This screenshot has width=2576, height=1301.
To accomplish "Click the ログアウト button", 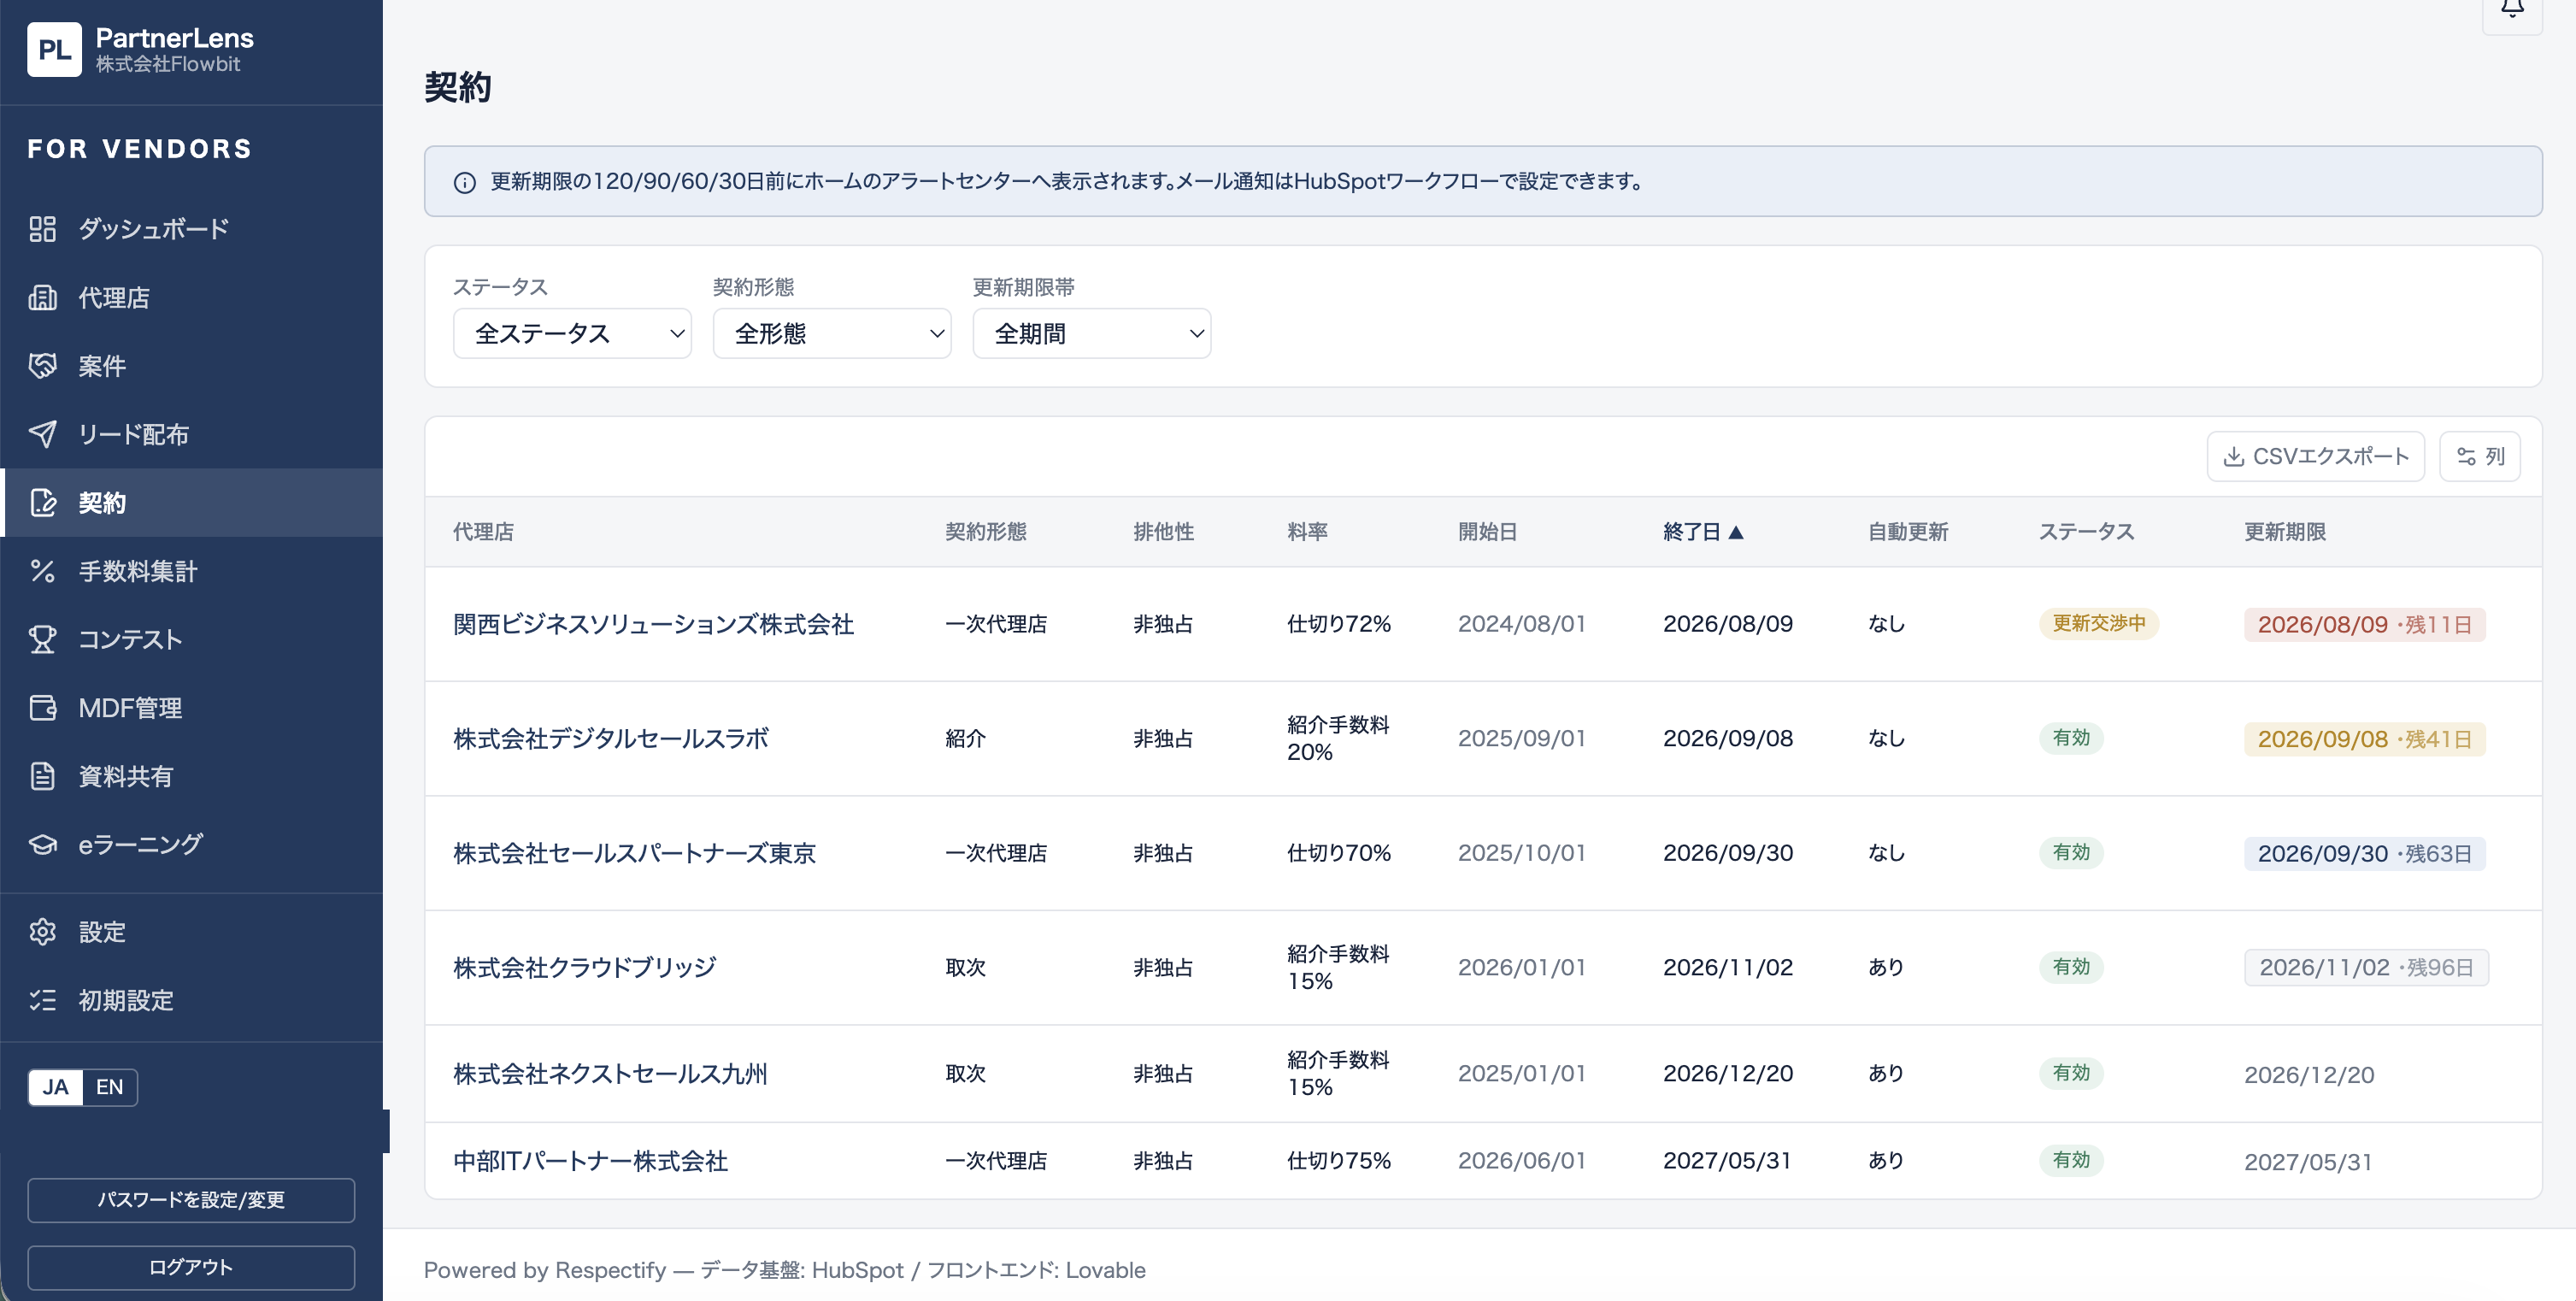I will pyautogui.click(x=191, y=1267).
